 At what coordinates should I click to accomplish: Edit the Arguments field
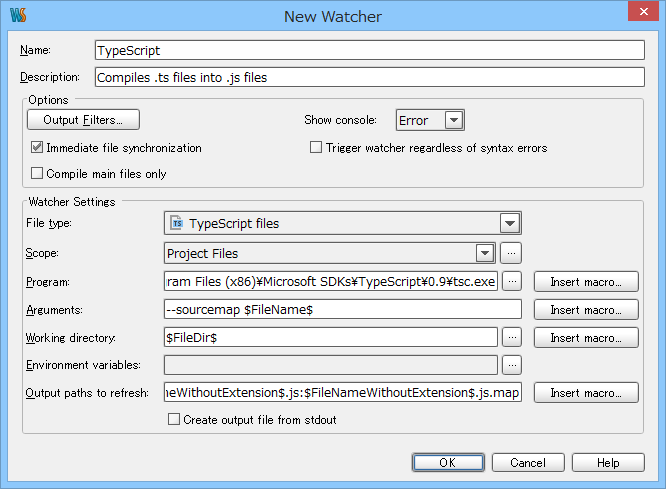coord(343,309)
